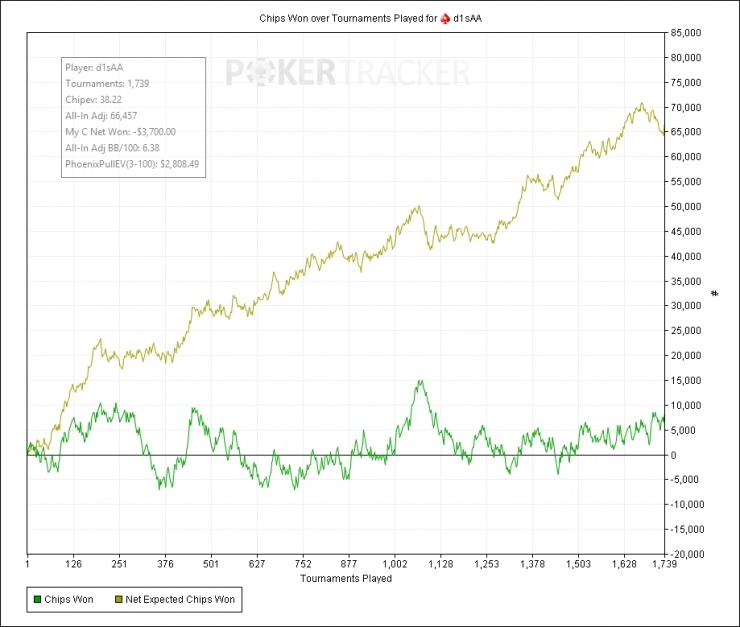Click the 1,253 x-axis label
The width and height of the screenshot is (740, 627).
(487, 564)
